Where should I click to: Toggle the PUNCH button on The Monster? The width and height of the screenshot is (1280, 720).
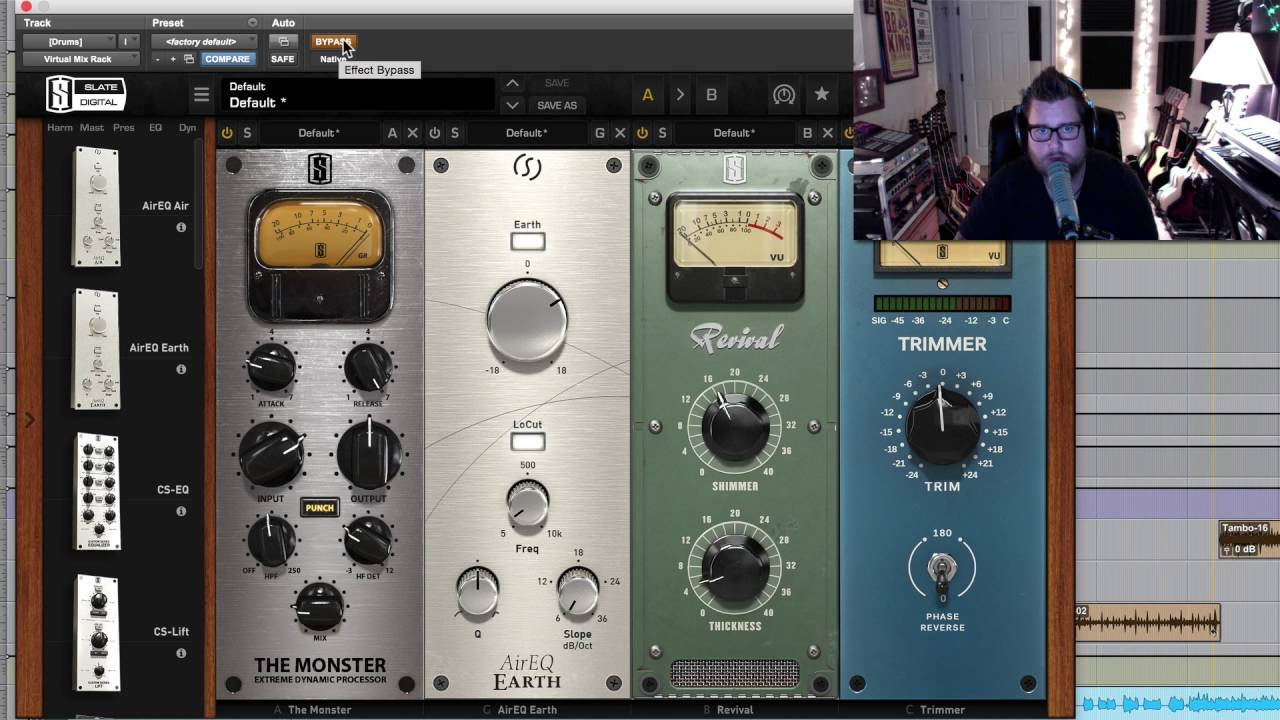[x=319, y=508]
